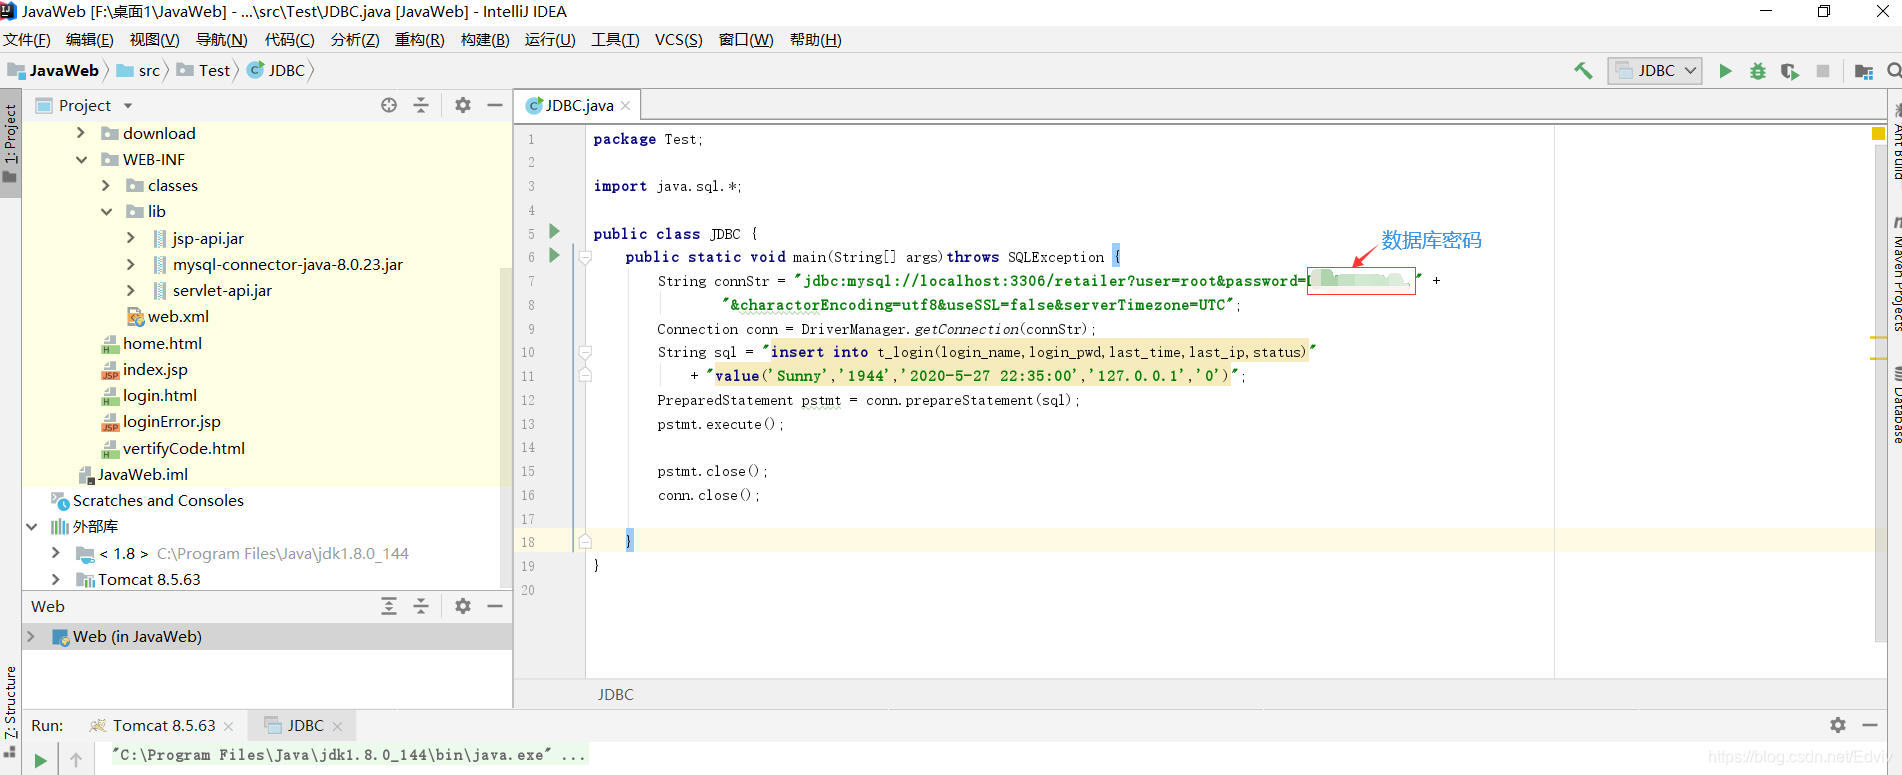Open the 编辑(E) menu
1902x775 pixels.
(90, 40)
